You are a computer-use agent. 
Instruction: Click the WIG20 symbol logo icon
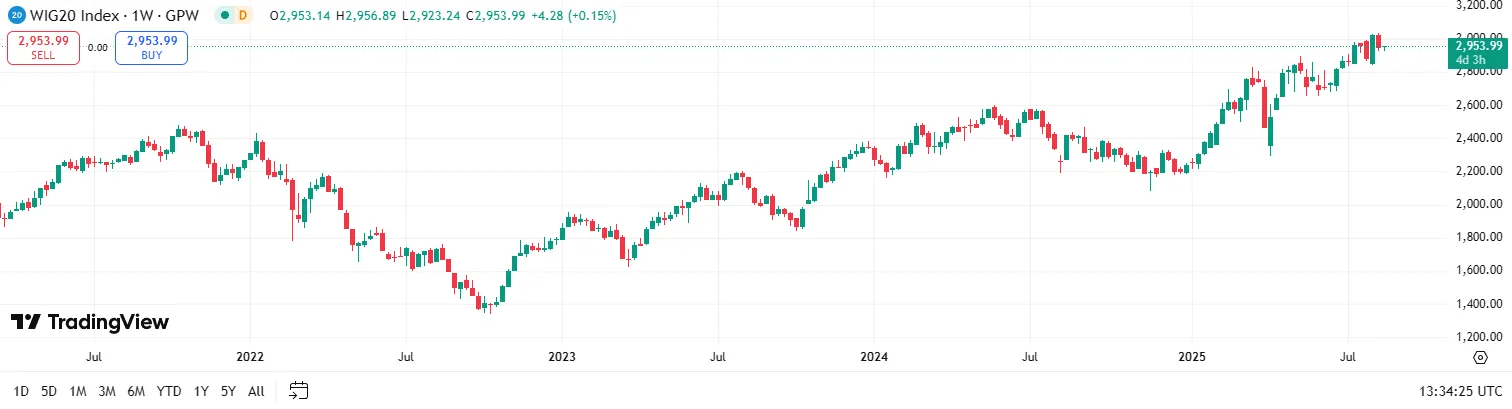(17, 16)
